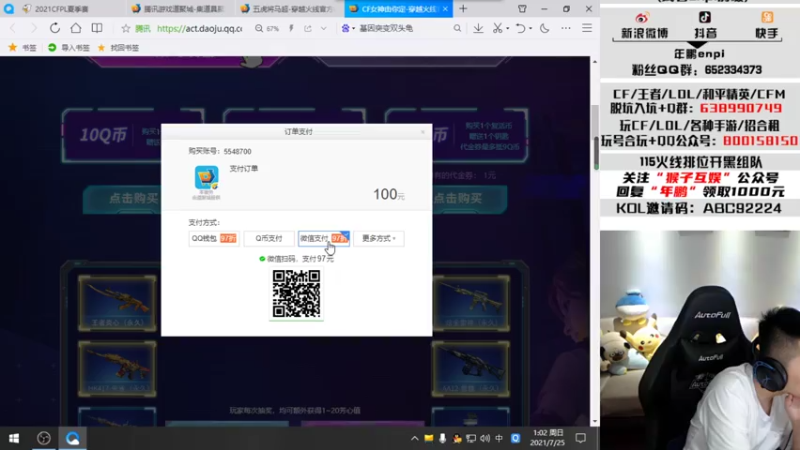The height and width of the screenshot is (450, 800).
Task: Click the forward navigation arrow
Action: (x=34, y=29)
